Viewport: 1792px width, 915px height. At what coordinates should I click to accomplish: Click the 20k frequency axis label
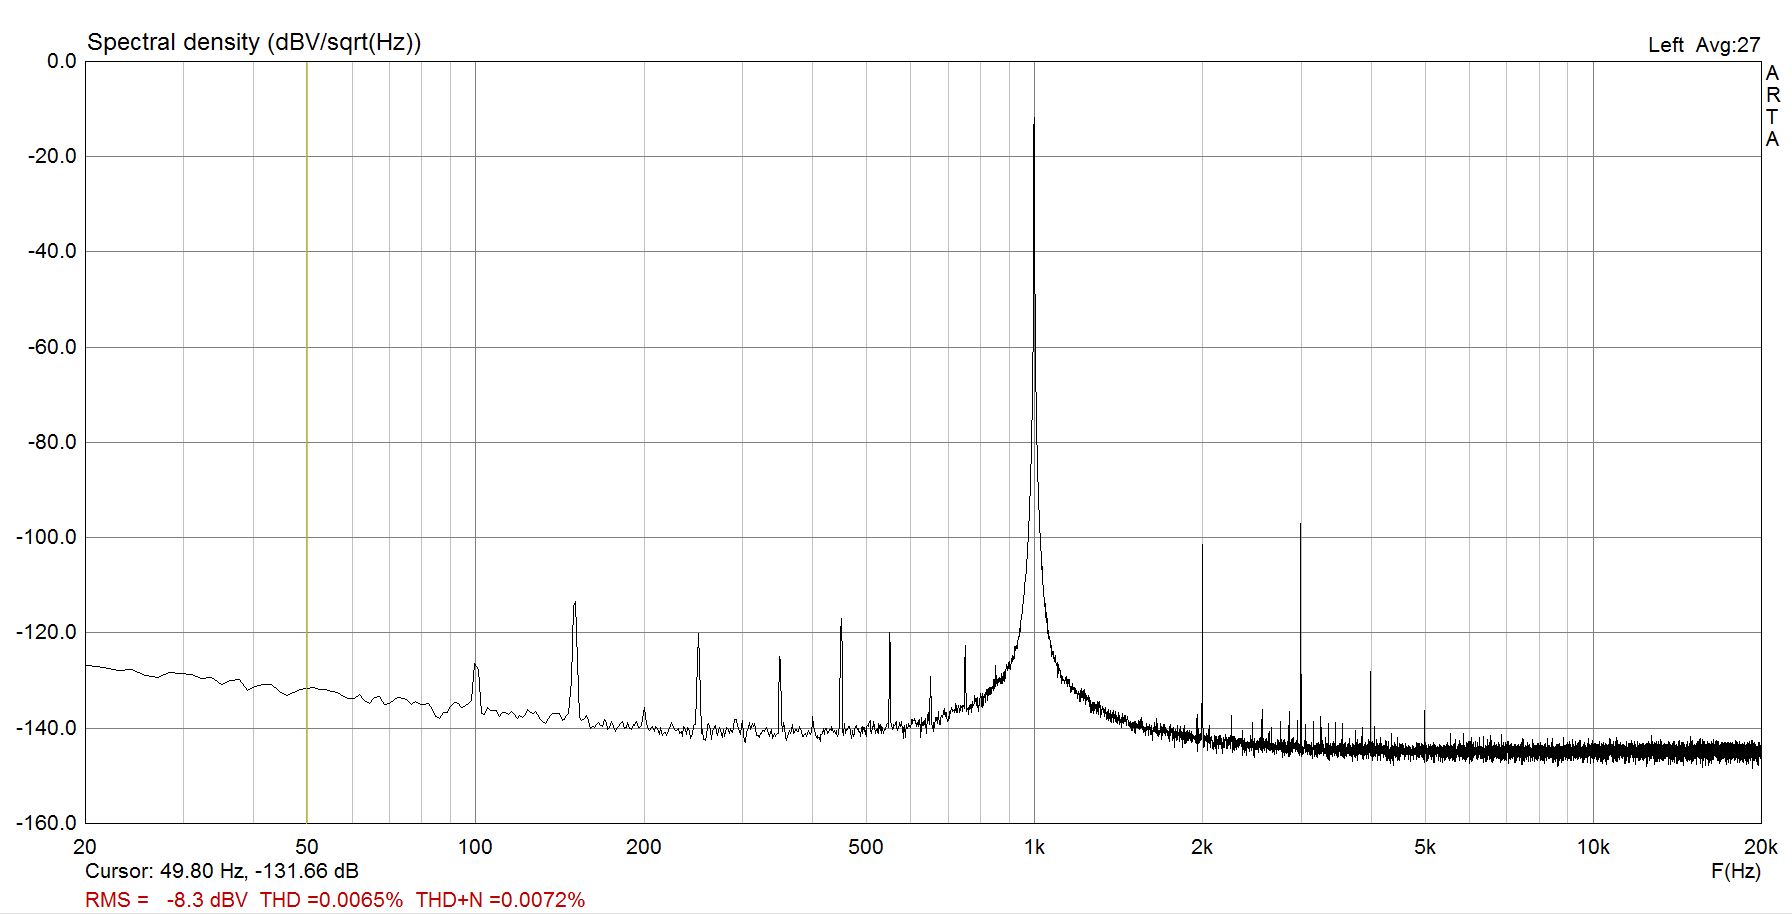pos(1761,847)
